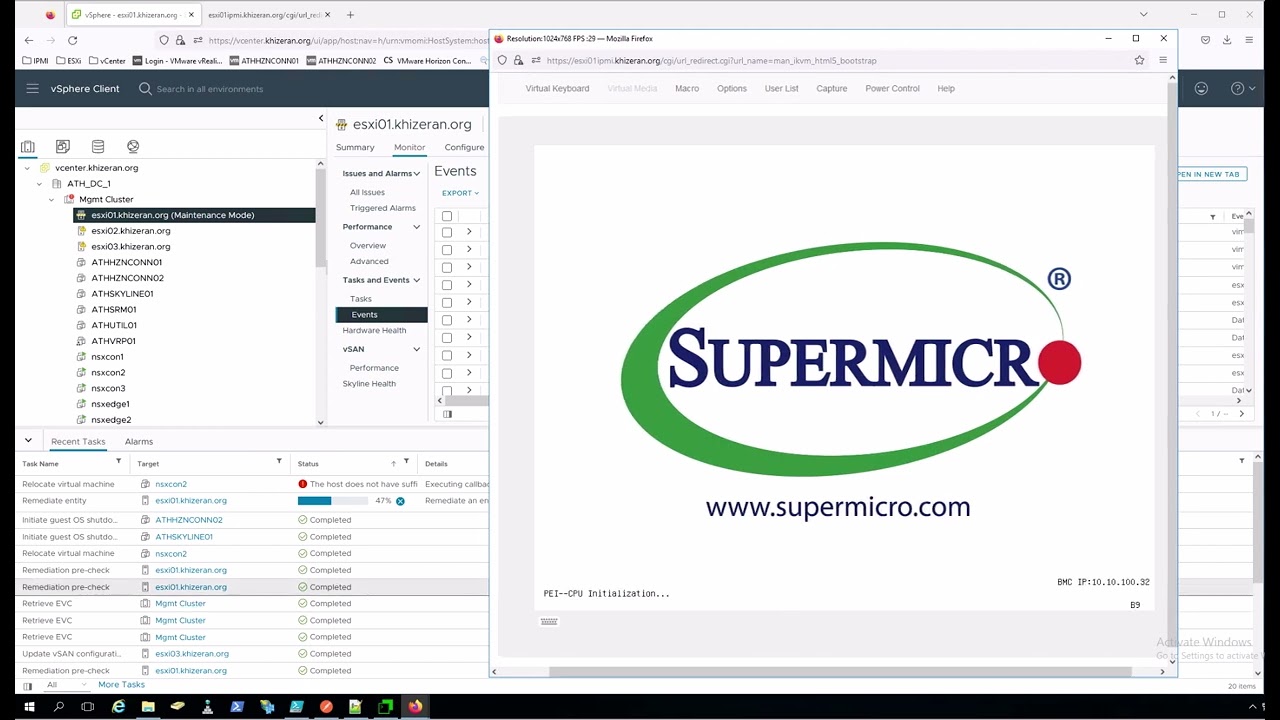Image resolution: width=1280 pixels, height=720 pixels.
Task: Open the ATHSKYLINE01 target link
Action: pyautogui.click(x=184, y=537)
